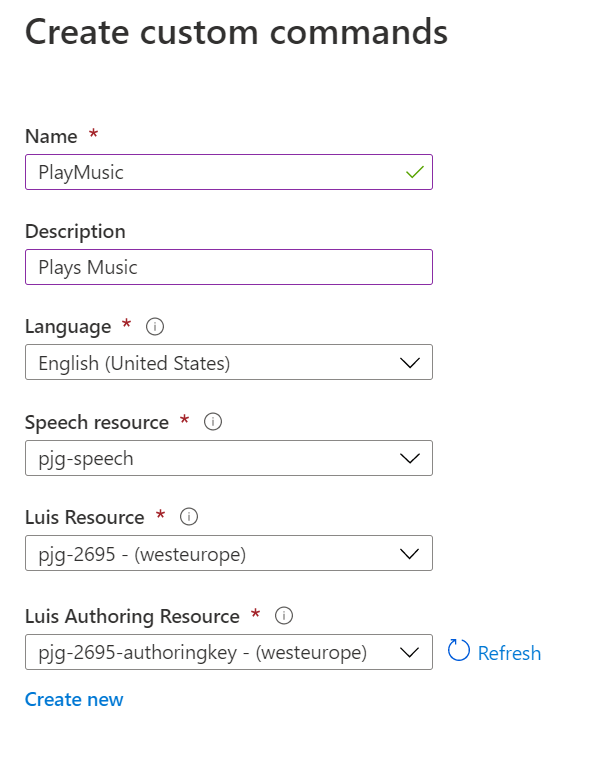Expand the Luis Authoring Resource pjg-2695-authoringkey dropdown
This screenshot has width=602, height=766.
click(210, 652)
